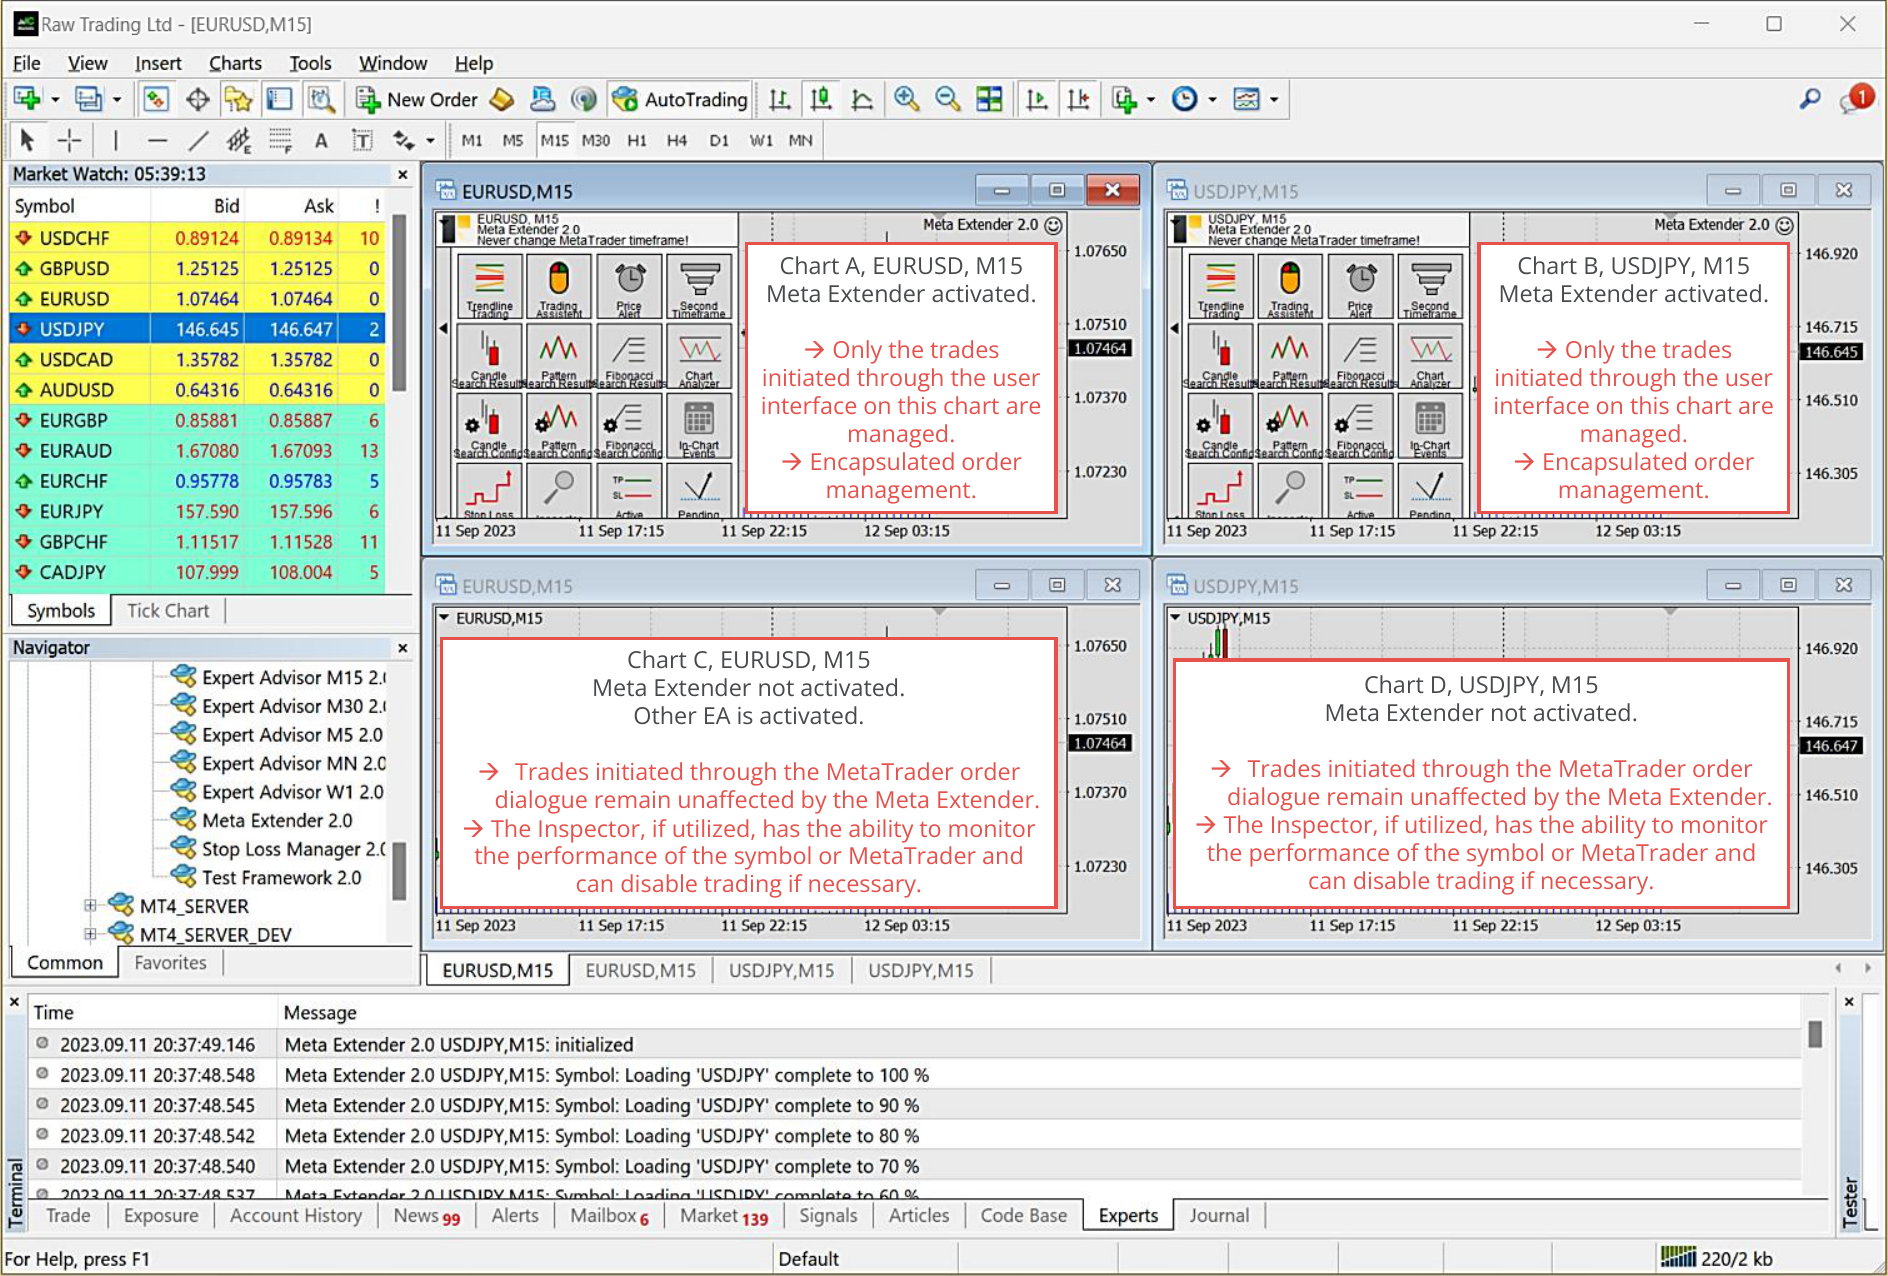Click the New Chart toolbar icon
The image size is (1888, 1276).
pyautogui.click(x=27, y=99)
